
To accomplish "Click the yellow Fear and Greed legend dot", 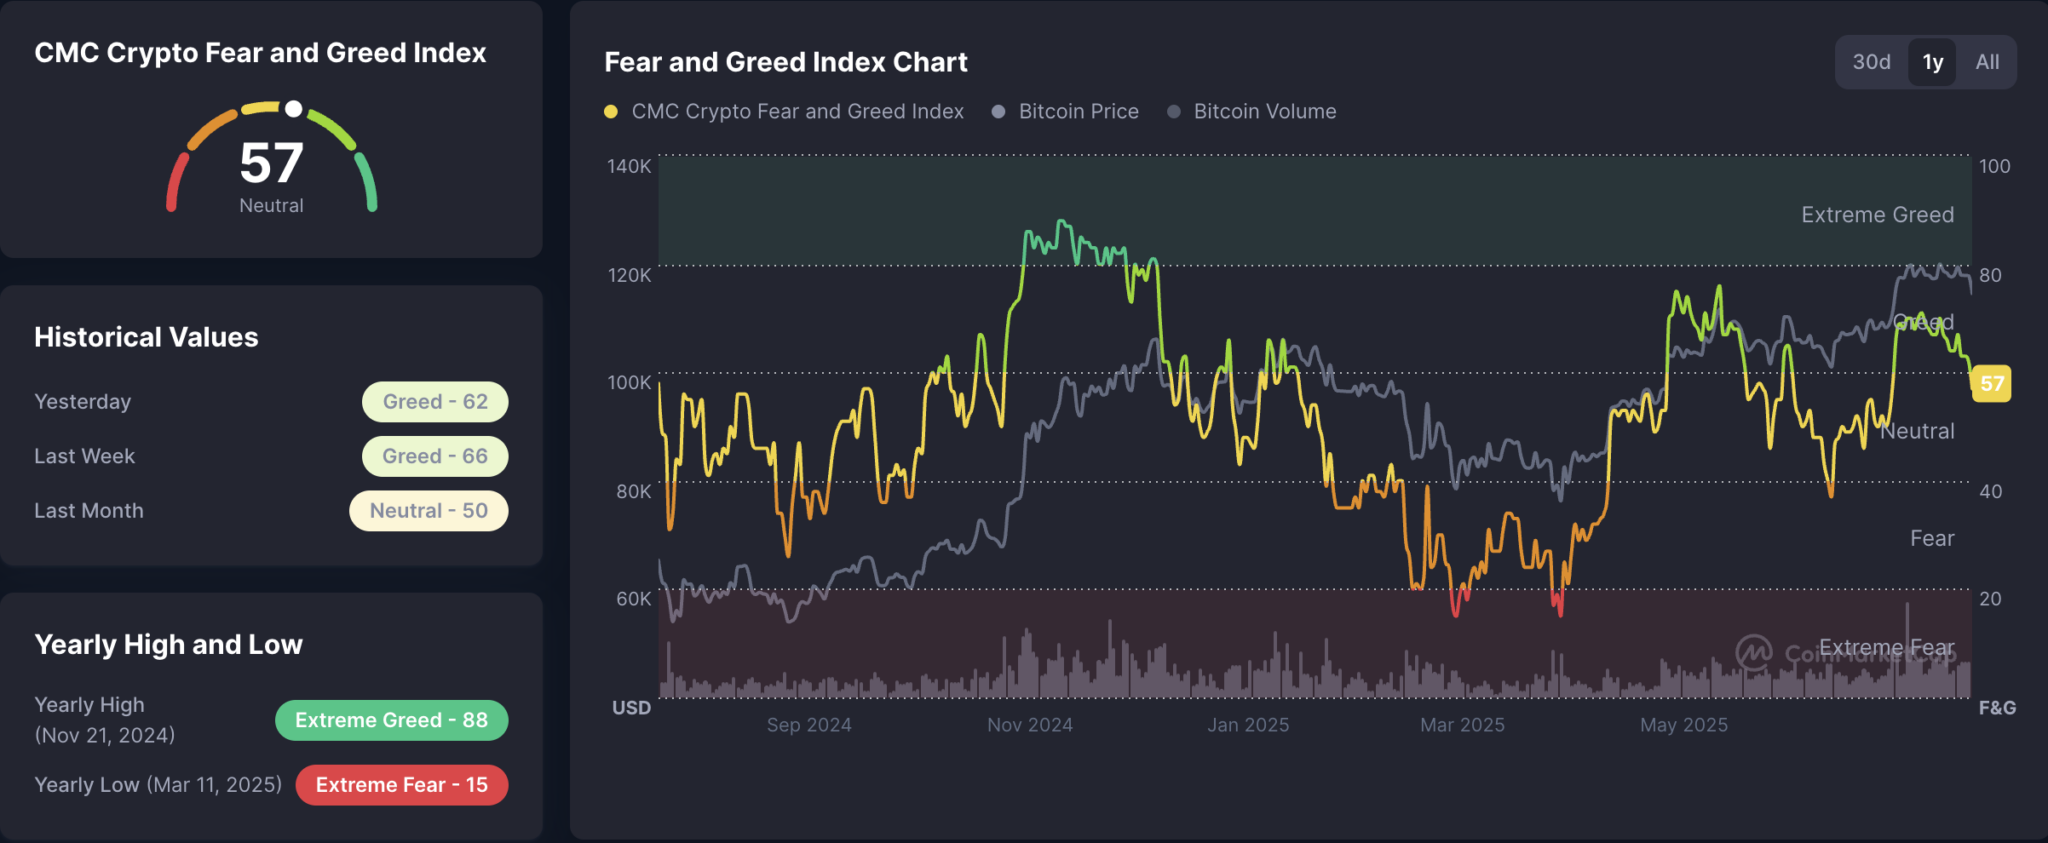I will point(611,112).
